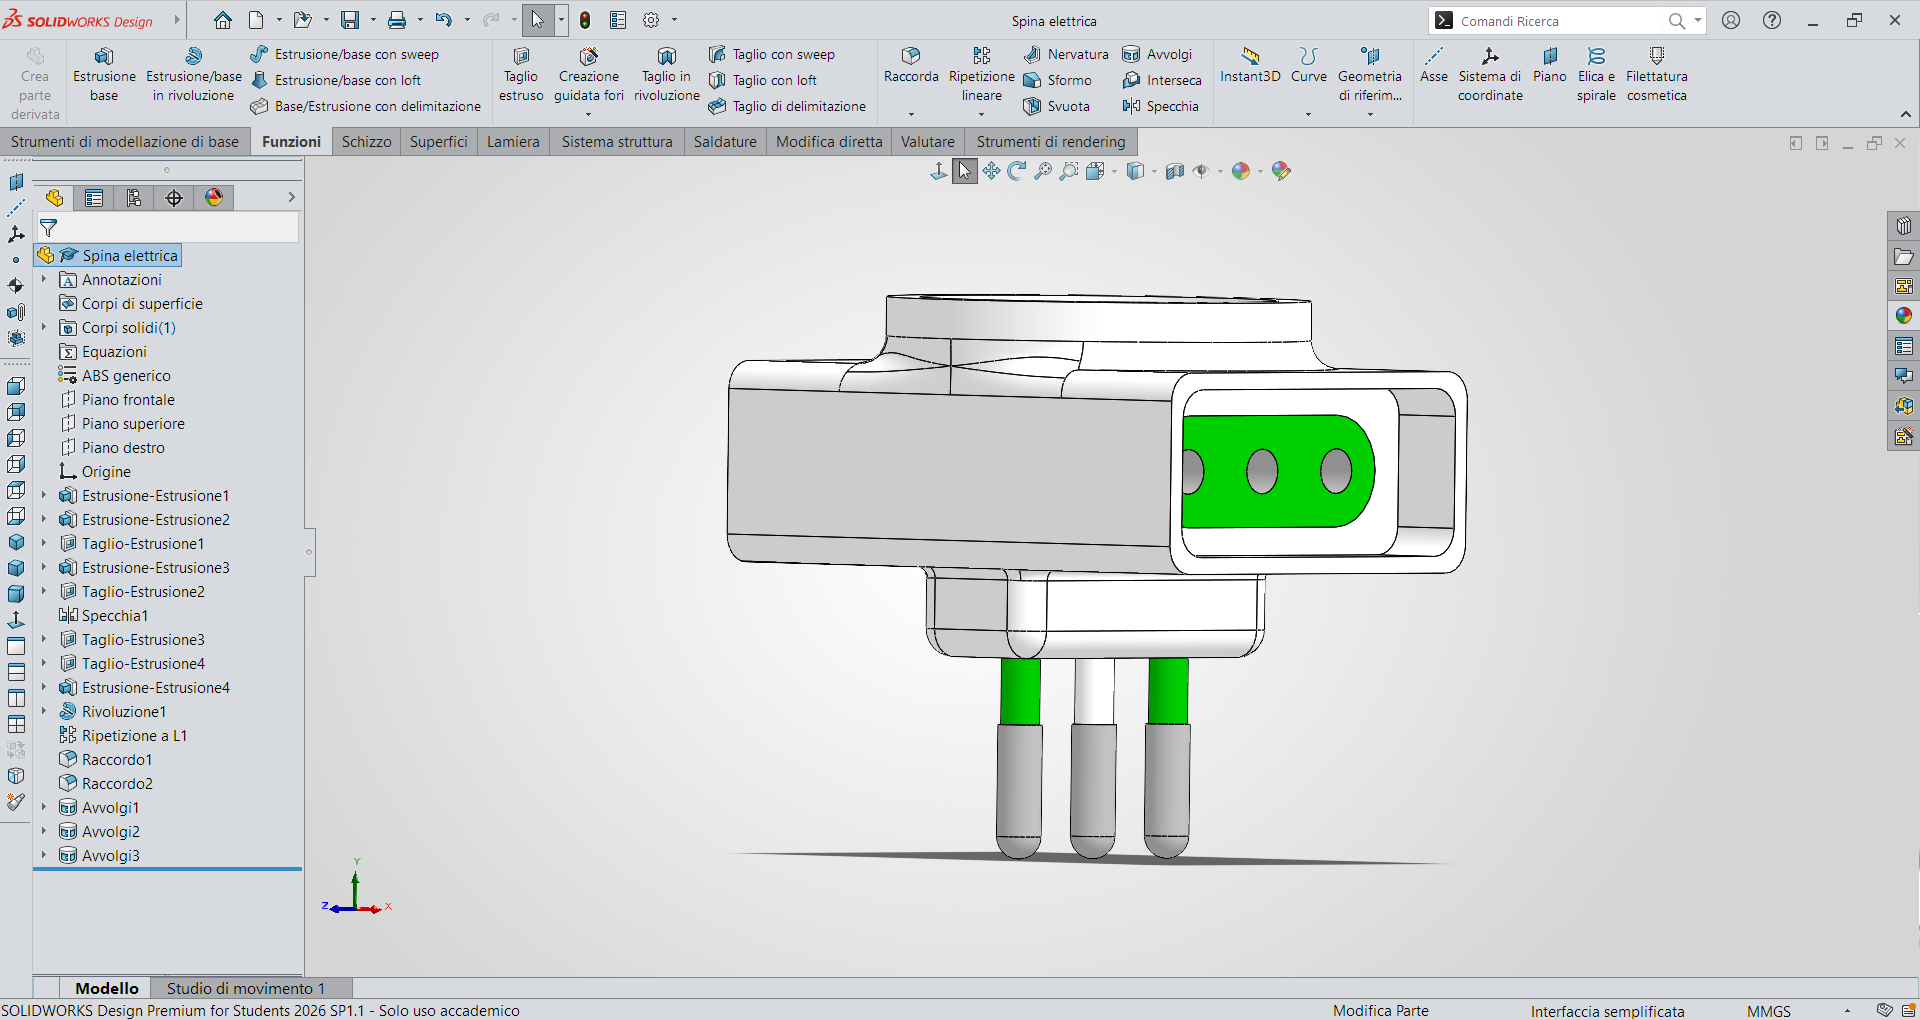The image size is (1920, 1020).
Task: Click edit appearance color ball in view toolbar
Action: click(1241, 171)
